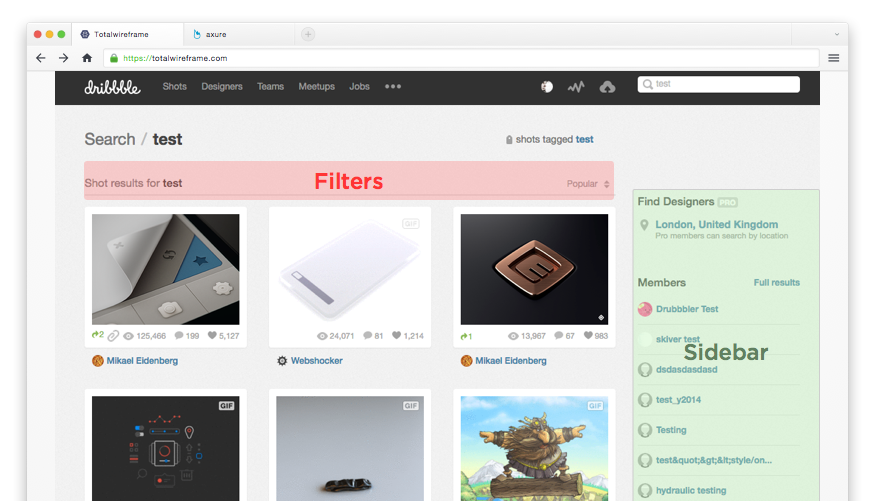
Task: Click the heart icon showing 1,214 likes
Action: coord(397,336)
